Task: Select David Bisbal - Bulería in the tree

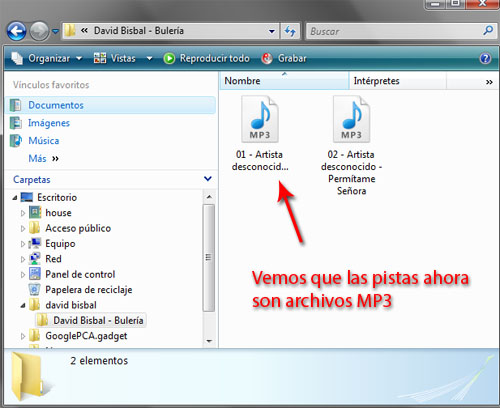Action: tap(98, 320)
